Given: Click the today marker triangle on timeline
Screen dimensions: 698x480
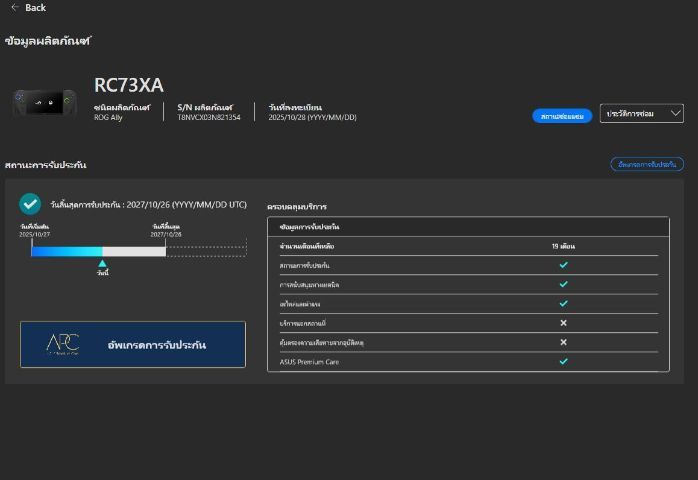Looking at the screenshot, I should (x=102, y=264).
